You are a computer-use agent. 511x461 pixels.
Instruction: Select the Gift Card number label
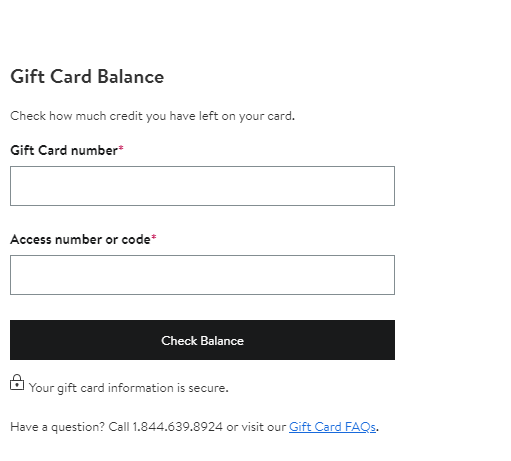pos(64,151)
